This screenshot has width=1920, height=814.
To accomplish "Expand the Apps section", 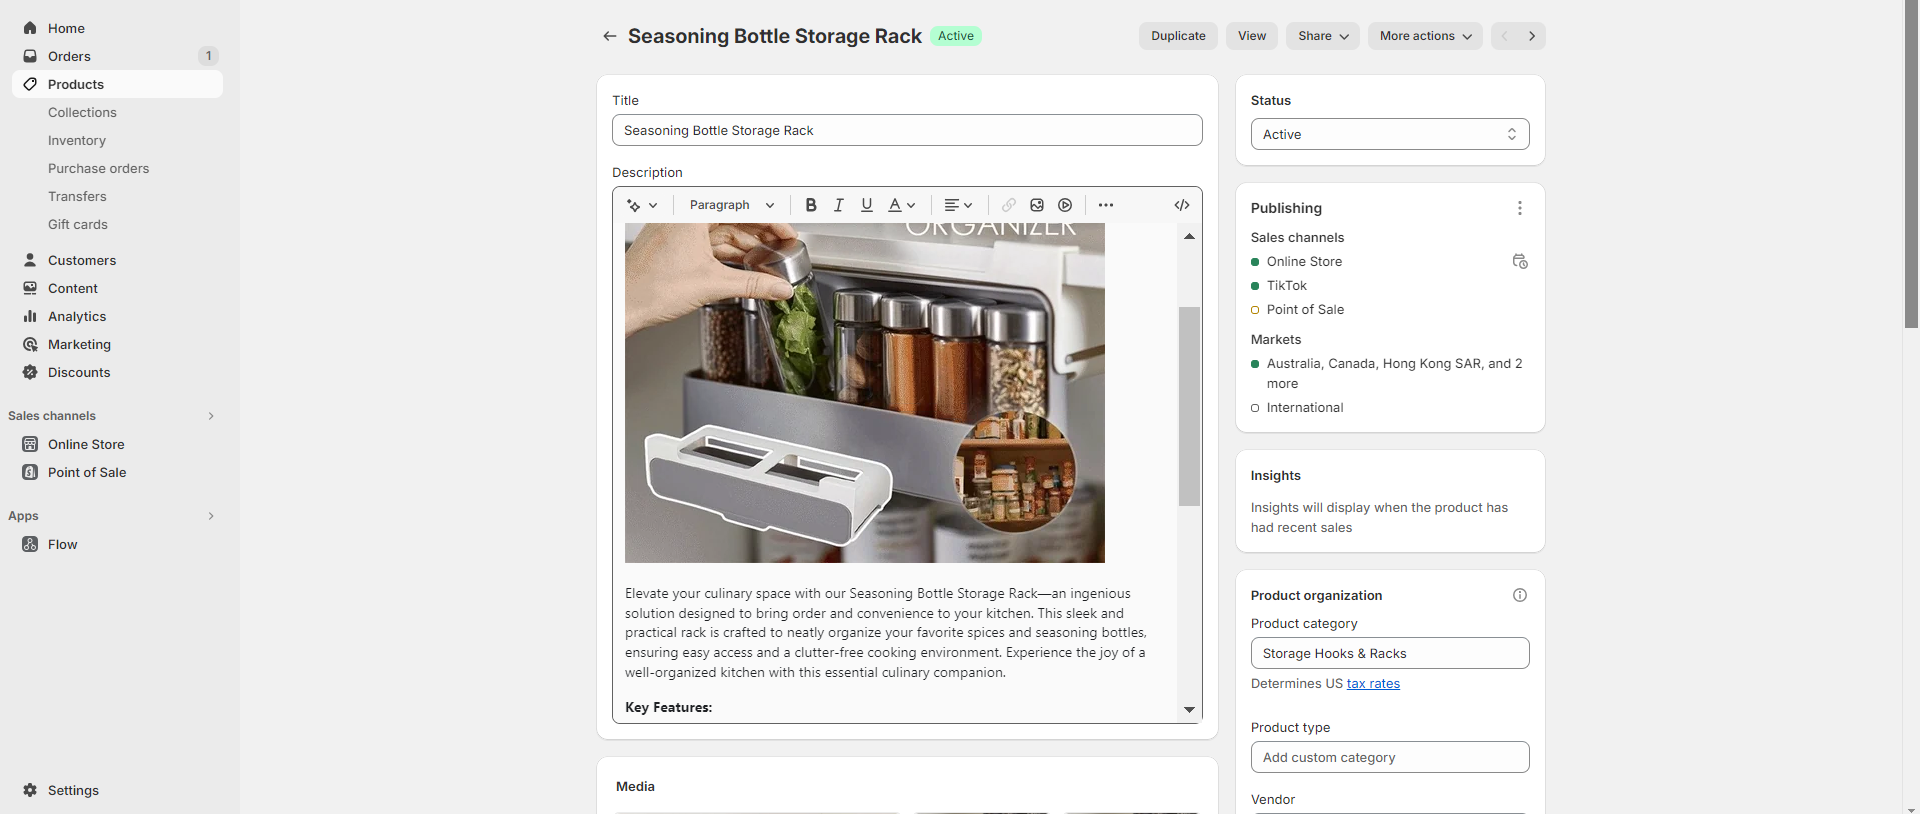I will (x=211, y=516).
